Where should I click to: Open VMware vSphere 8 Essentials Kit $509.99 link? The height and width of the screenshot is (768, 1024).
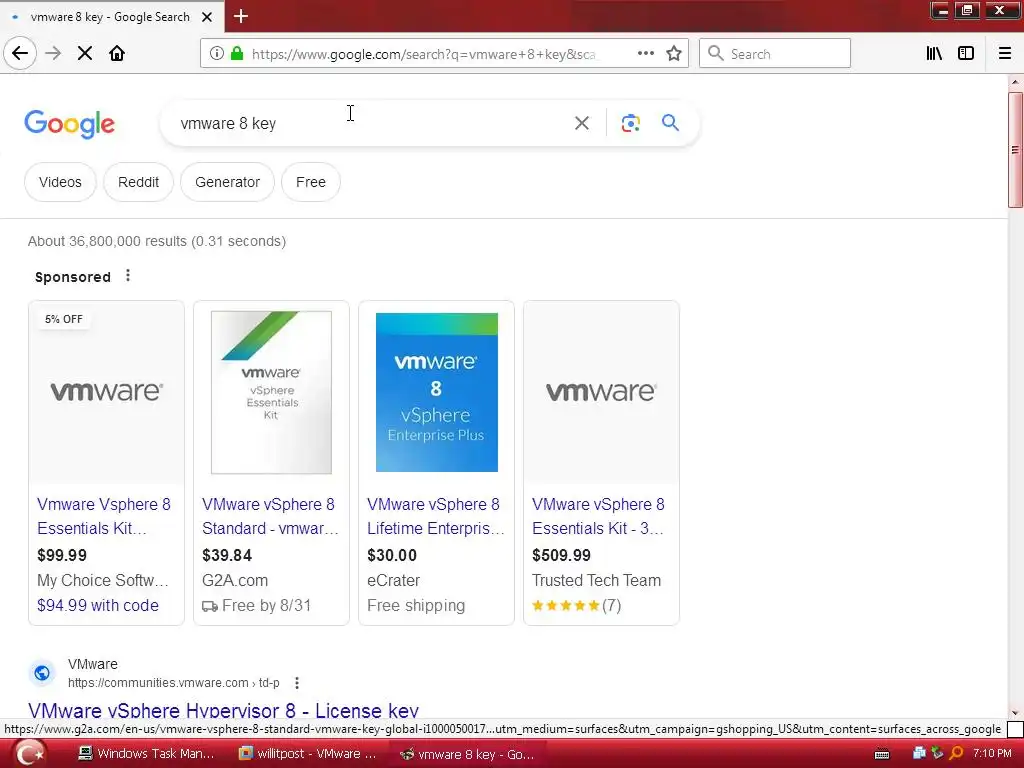coord(598,516)
